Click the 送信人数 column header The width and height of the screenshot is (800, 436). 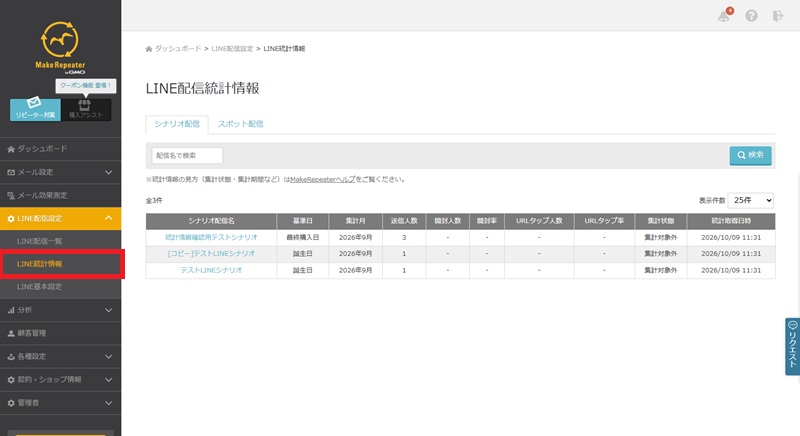[404, 221]
